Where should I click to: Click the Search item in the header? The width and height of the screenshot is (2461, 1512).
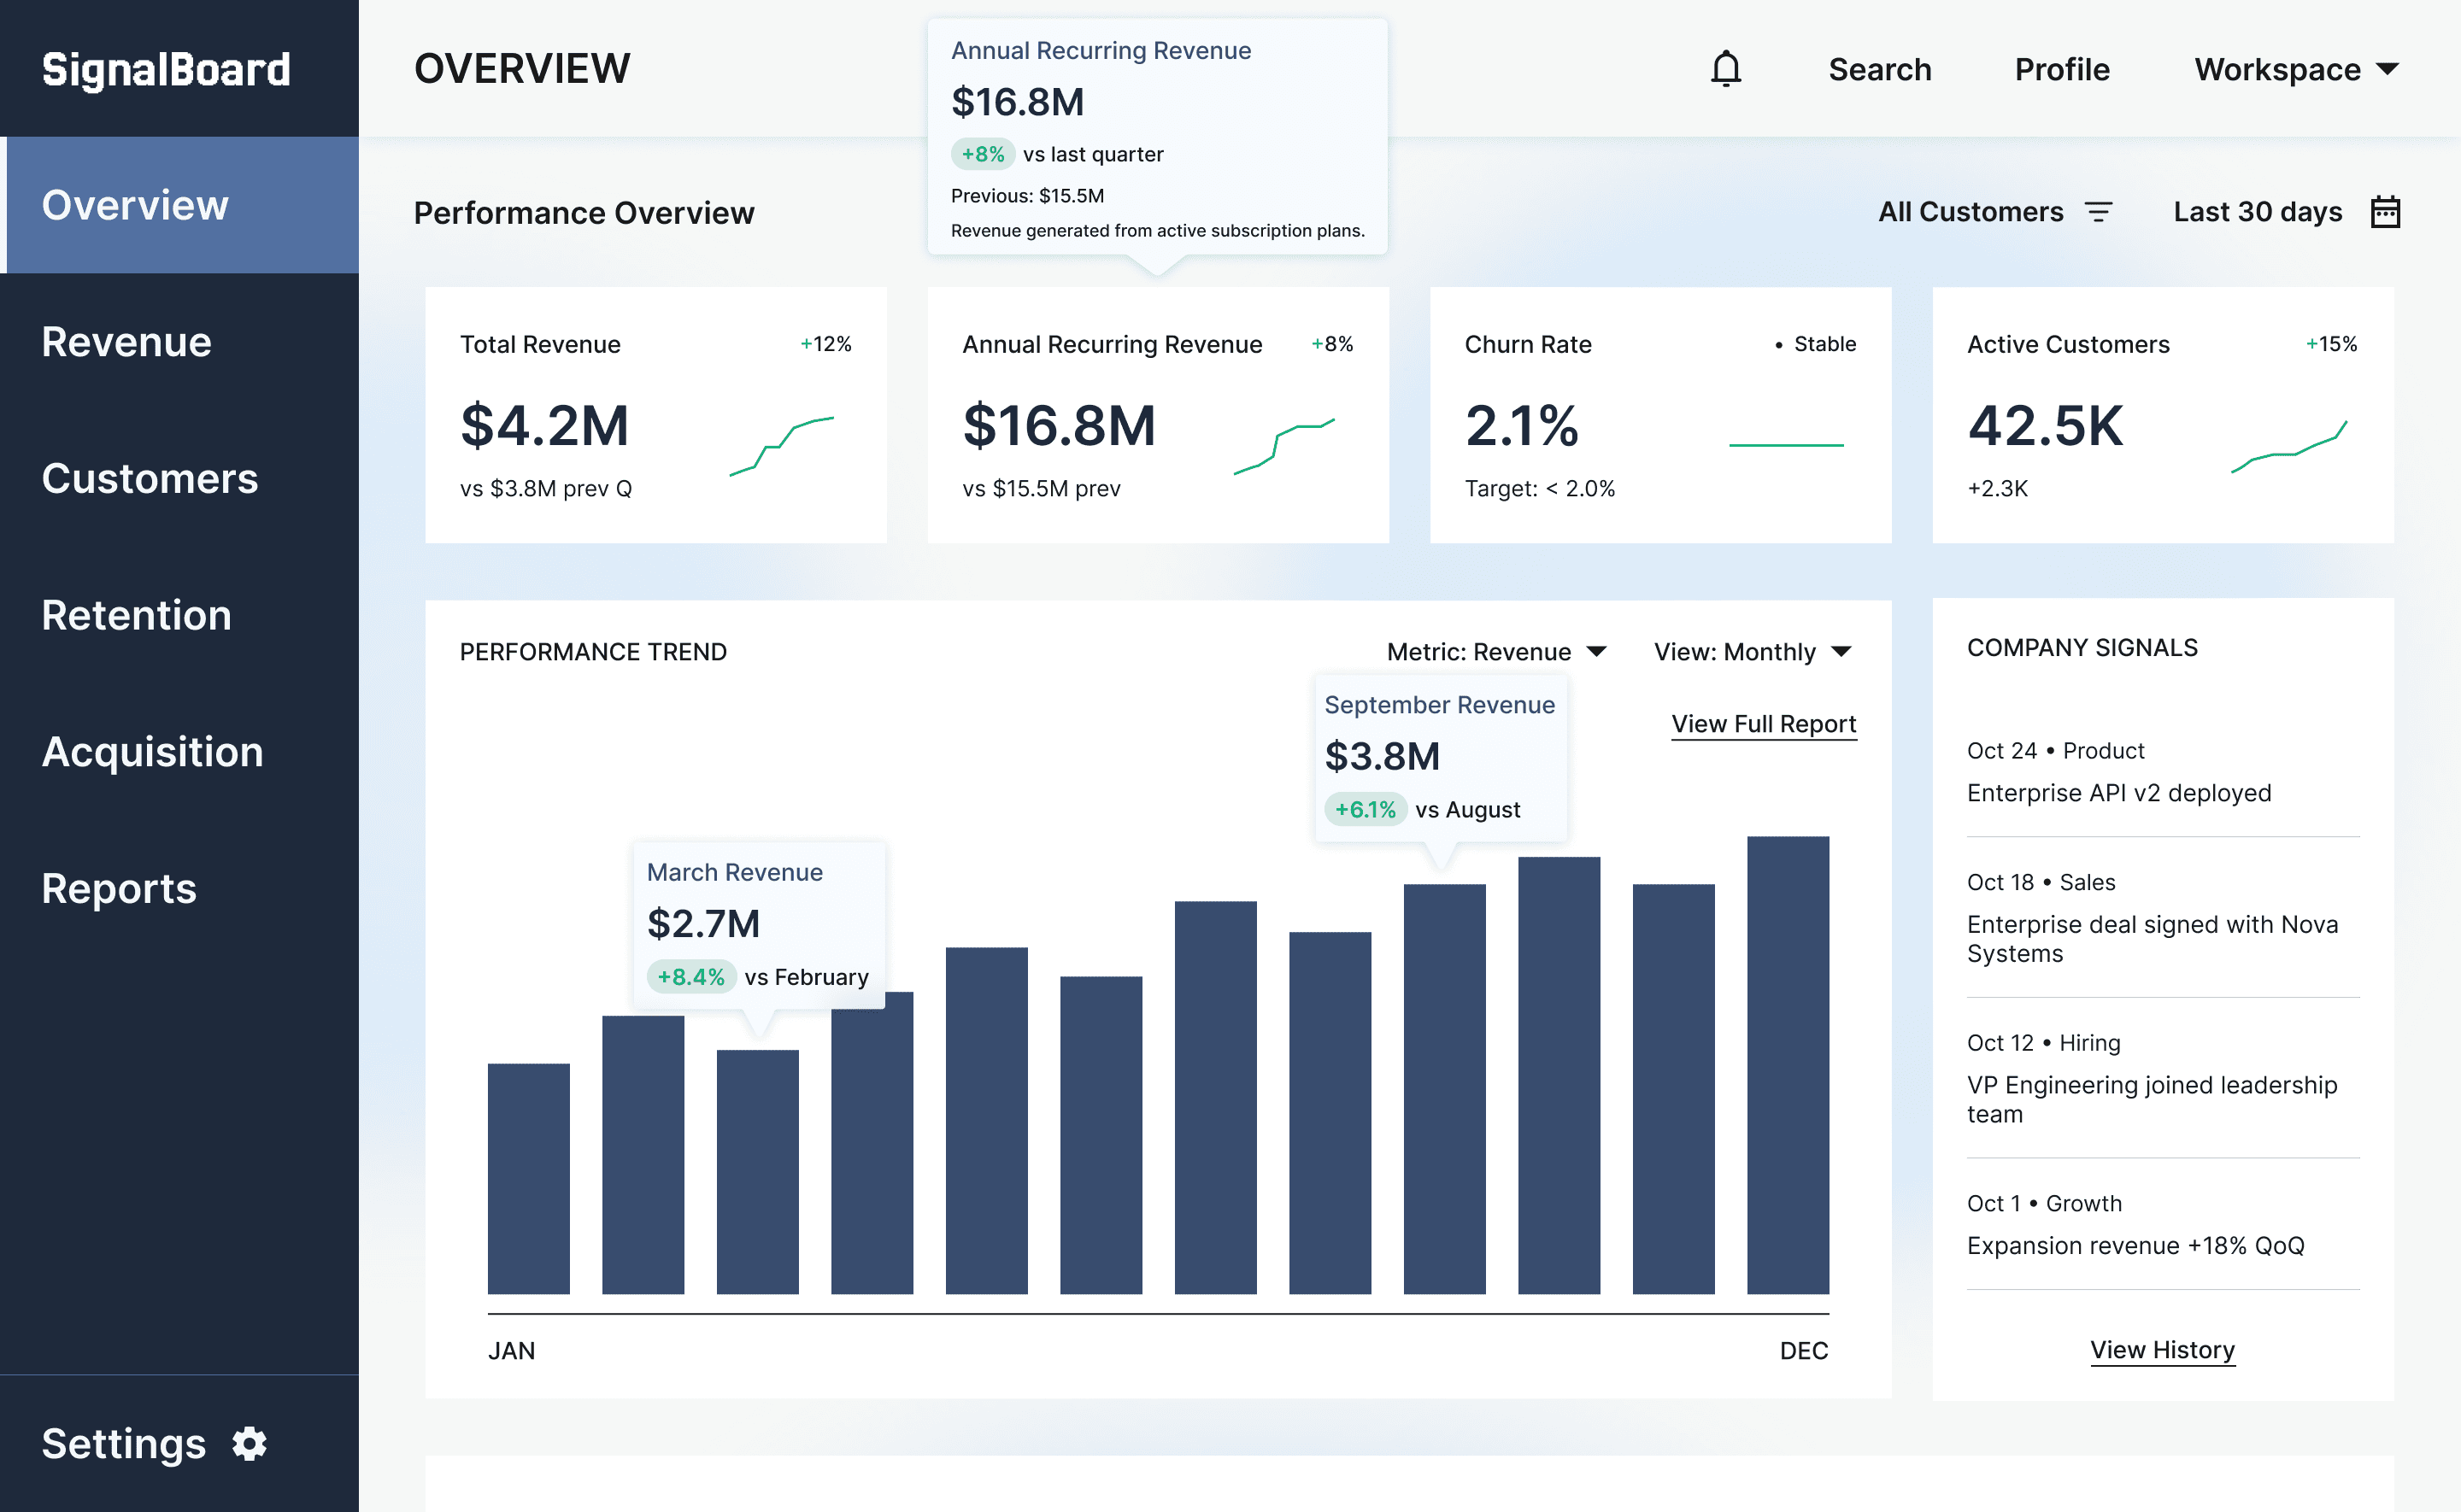[1879, 68]
